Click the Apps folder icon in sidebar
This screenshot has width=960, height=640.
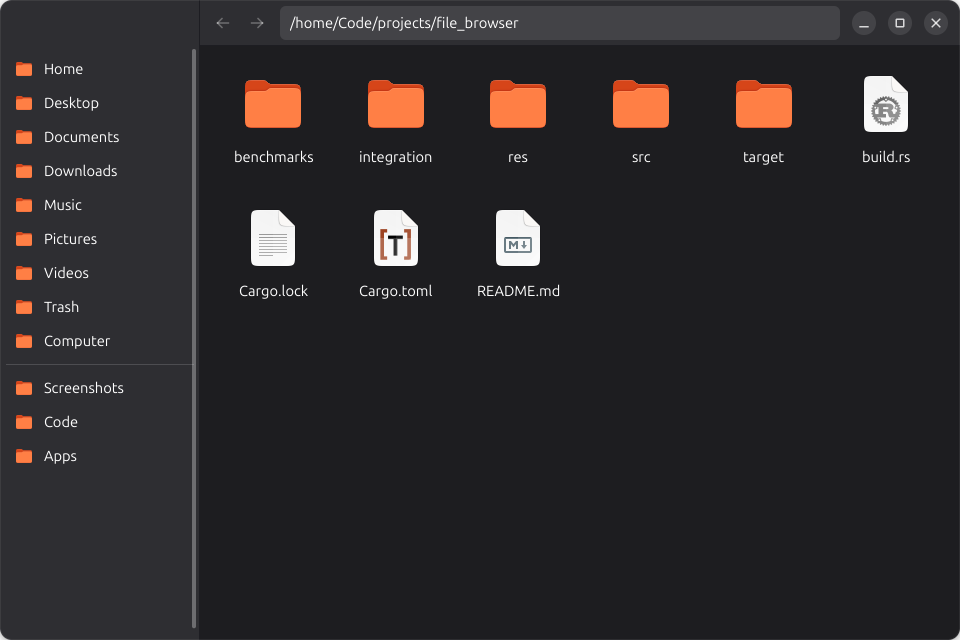24,456
